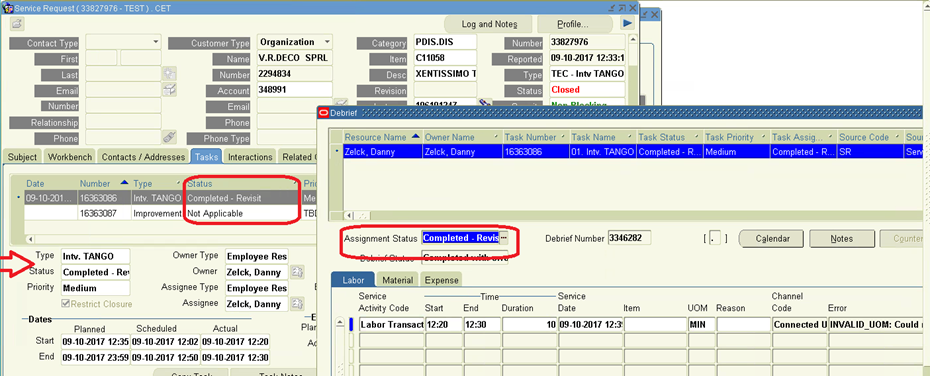Open the Contacts / Addresses tab
The image size is (930, 376).
tap(143, 157)
